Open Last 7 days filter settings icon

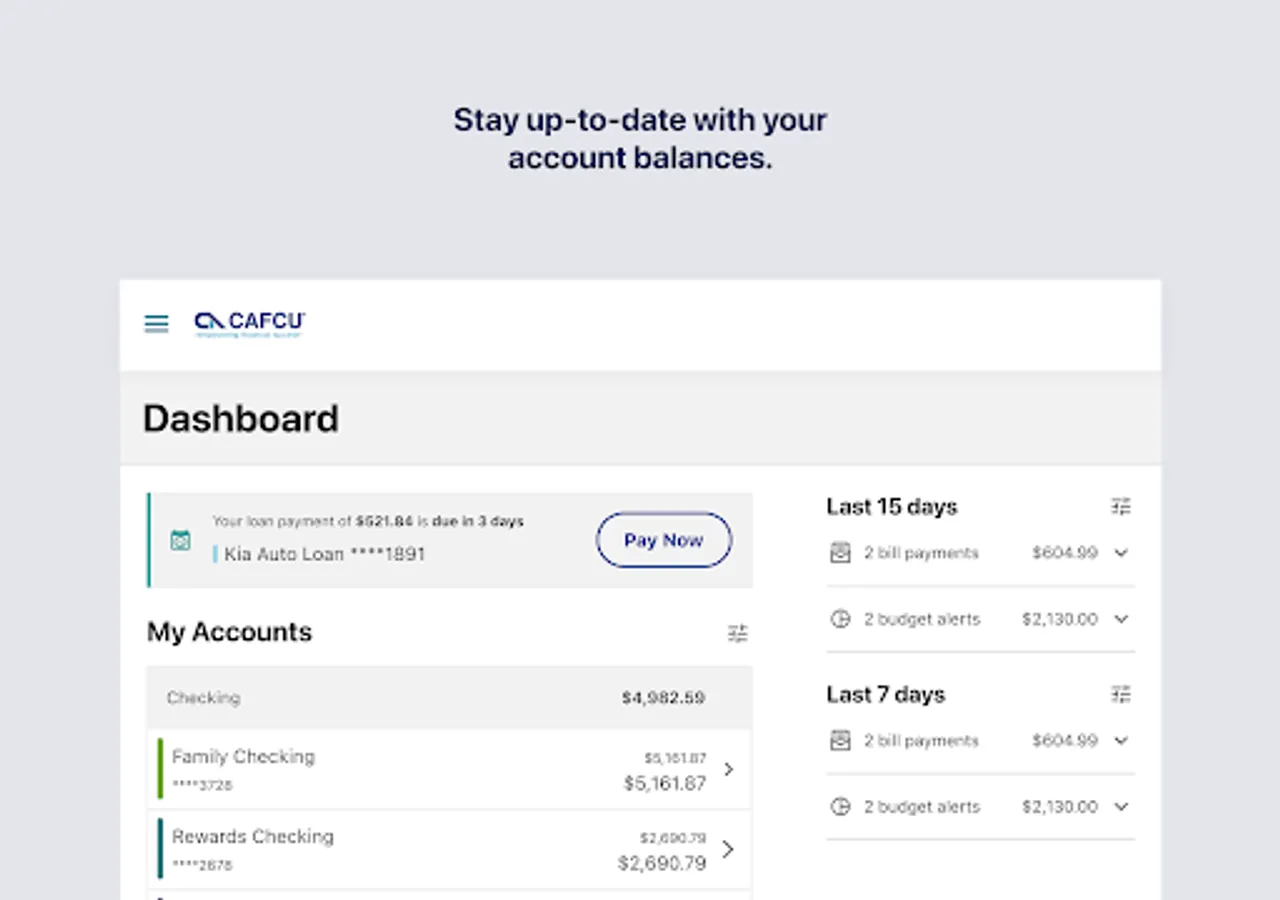click(1121, 694)
